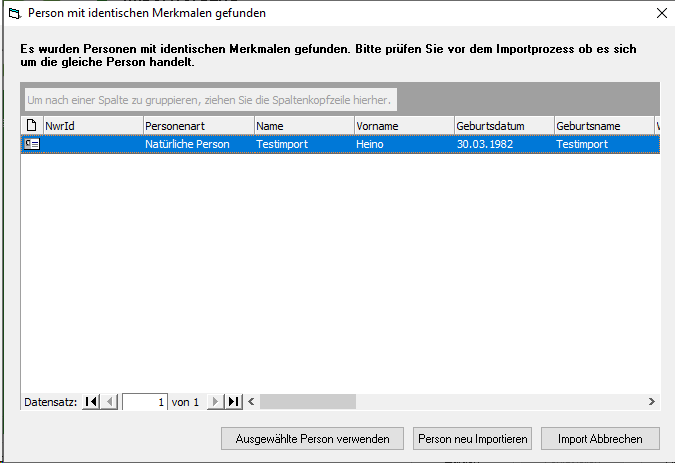Click the record number input field
Image resolution: width=675 pixels, height=463 pixels.
145,402
